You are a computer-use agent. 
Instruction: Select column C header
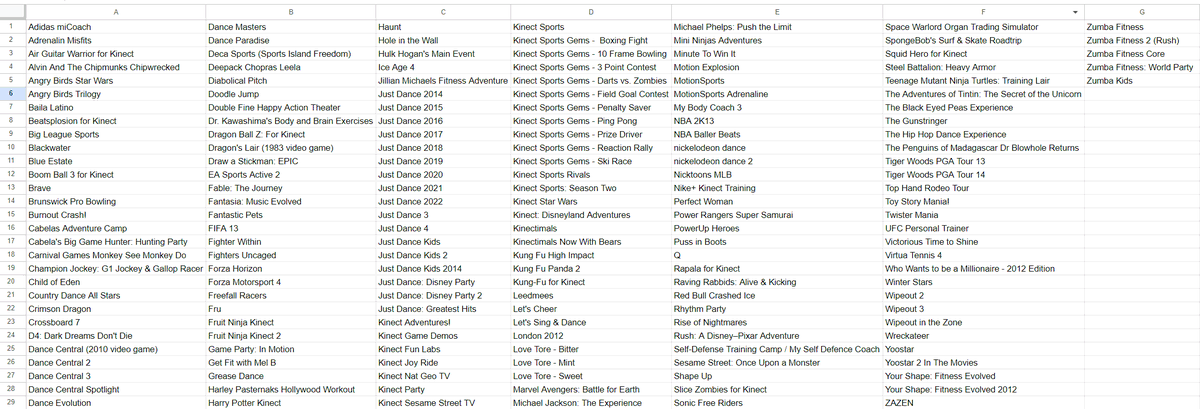[443, 12]
